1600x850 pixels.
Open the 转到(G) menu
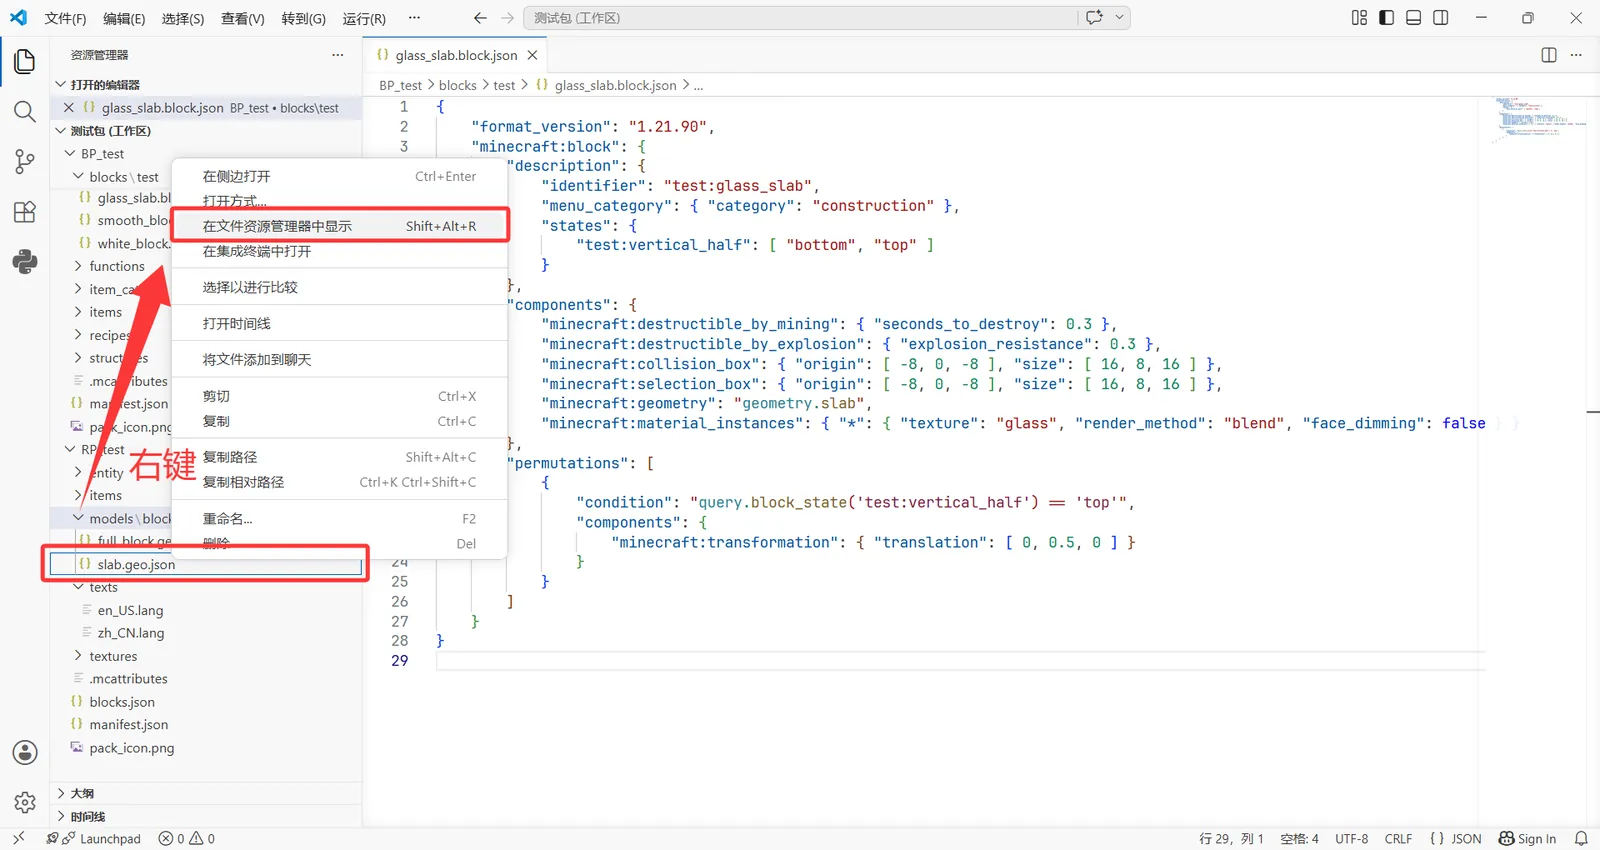[x=303, y=18]
